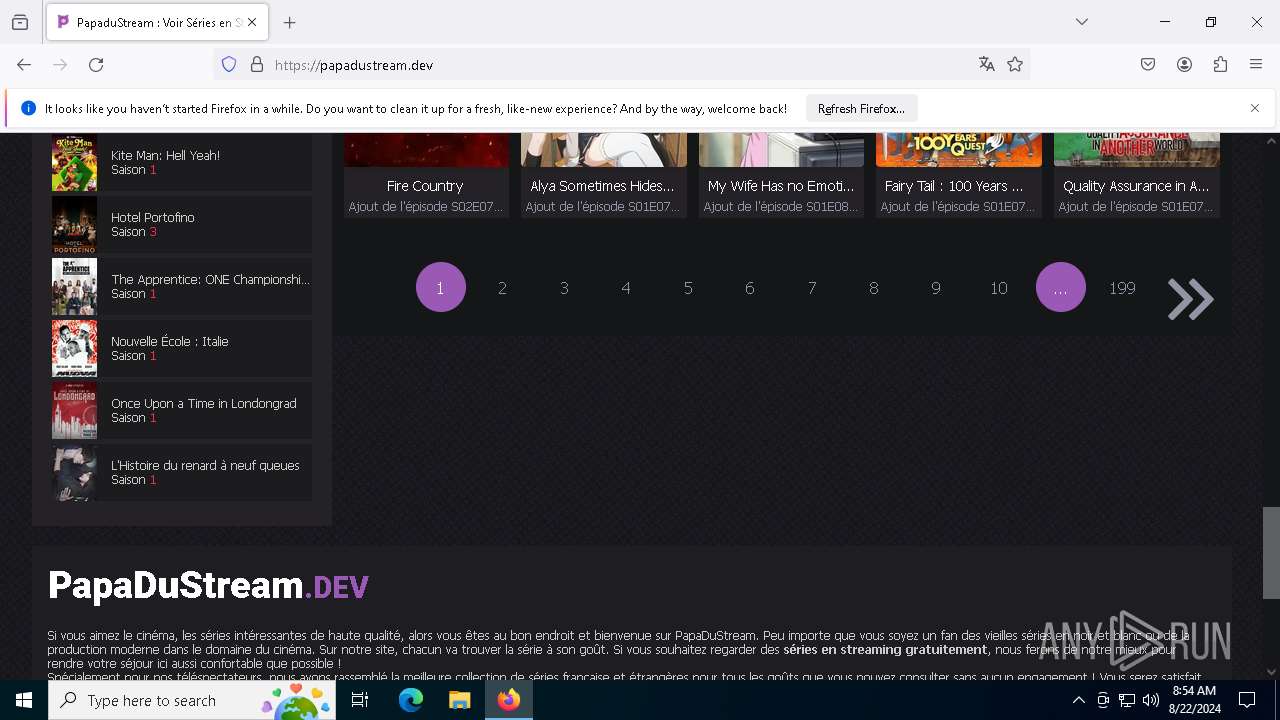This screenshot has width=1280, height=720.
Task: Dismiss the Firefox notification bar
Action: [1255, 108]
